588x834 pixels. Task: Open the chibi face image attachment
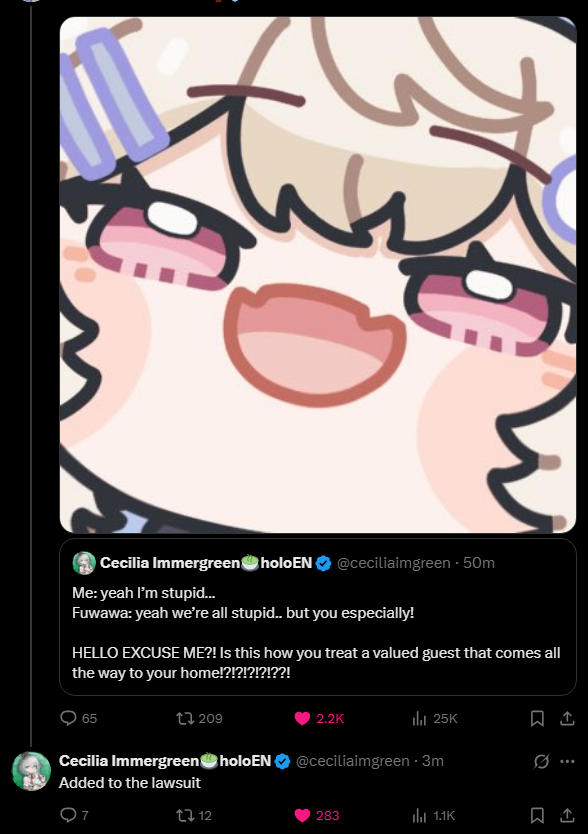[318, 274]
